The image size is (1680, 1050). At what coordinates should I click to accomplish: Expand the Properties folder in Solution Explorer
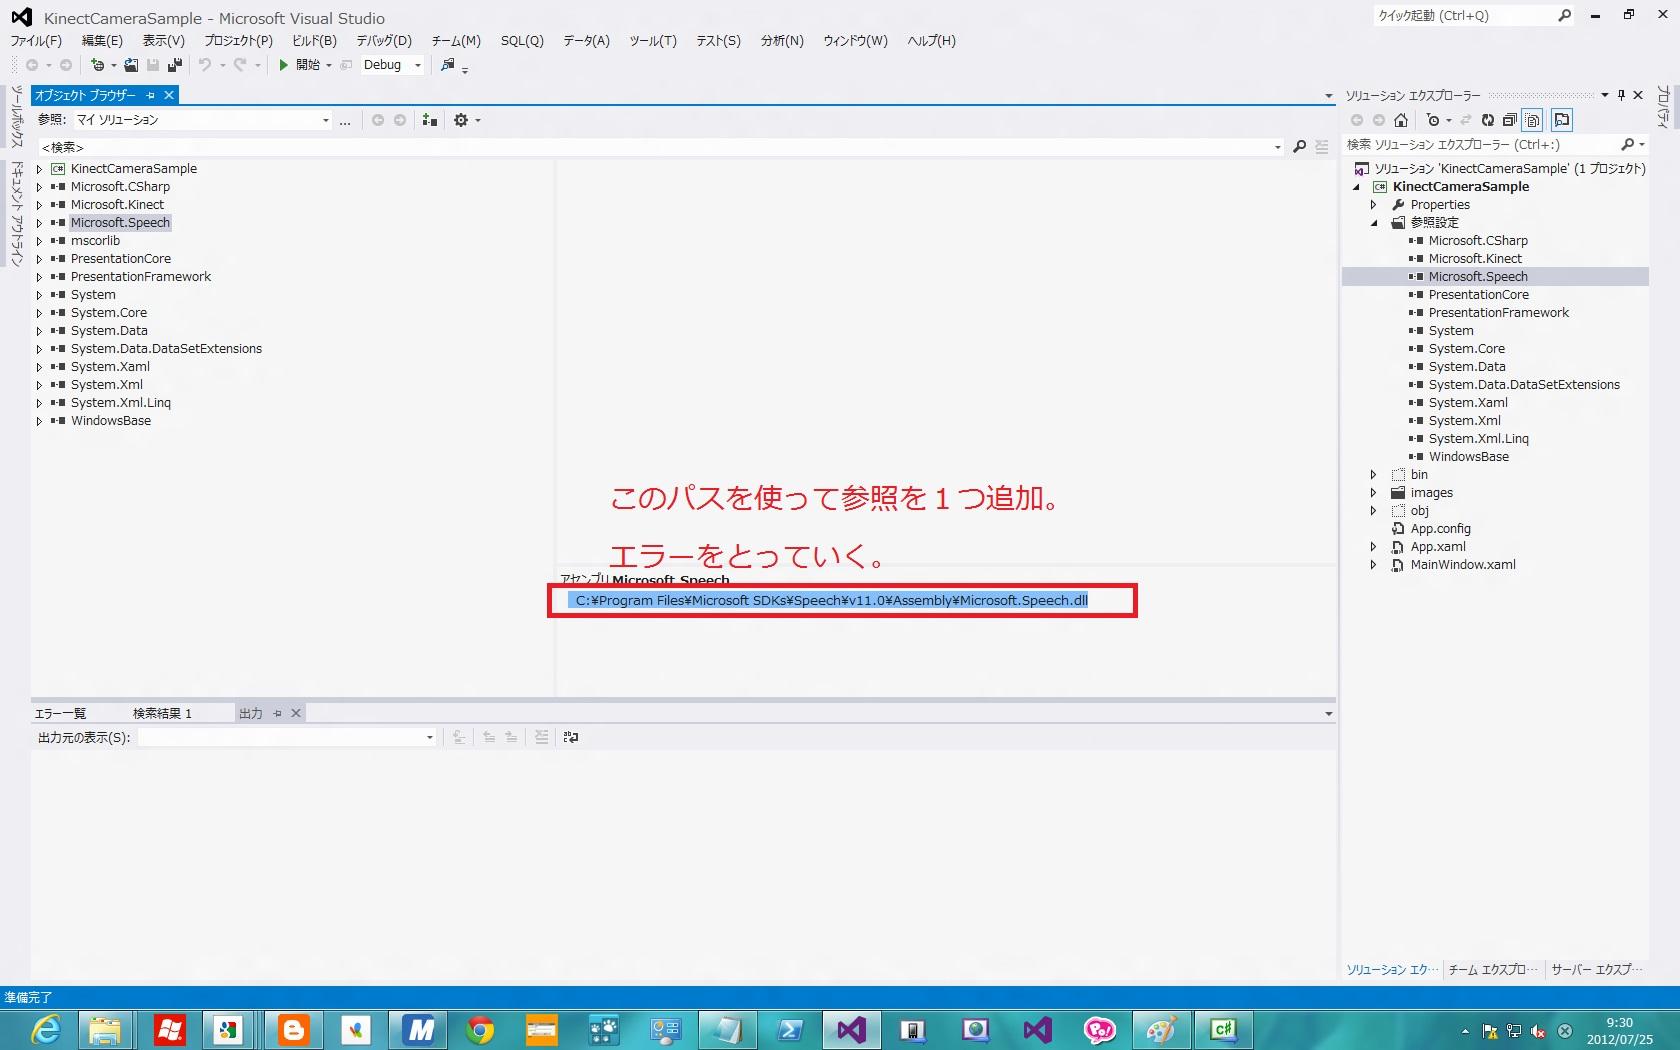tap(1373, 205)
